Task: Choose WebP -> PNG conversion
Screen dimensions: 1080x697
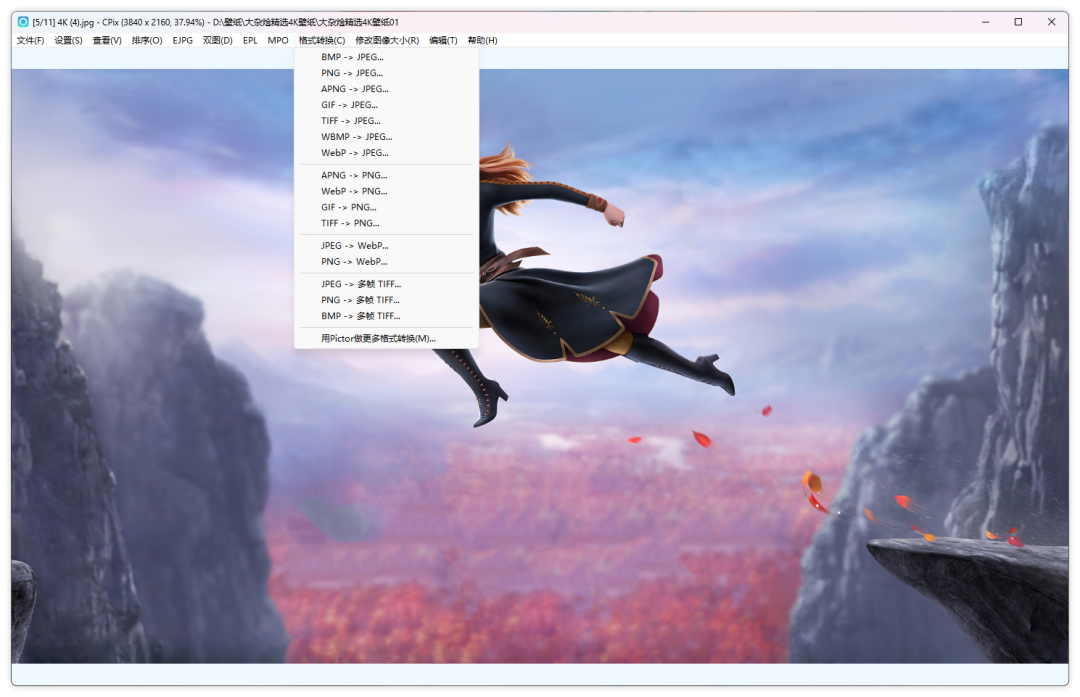Action: (386, 191)
